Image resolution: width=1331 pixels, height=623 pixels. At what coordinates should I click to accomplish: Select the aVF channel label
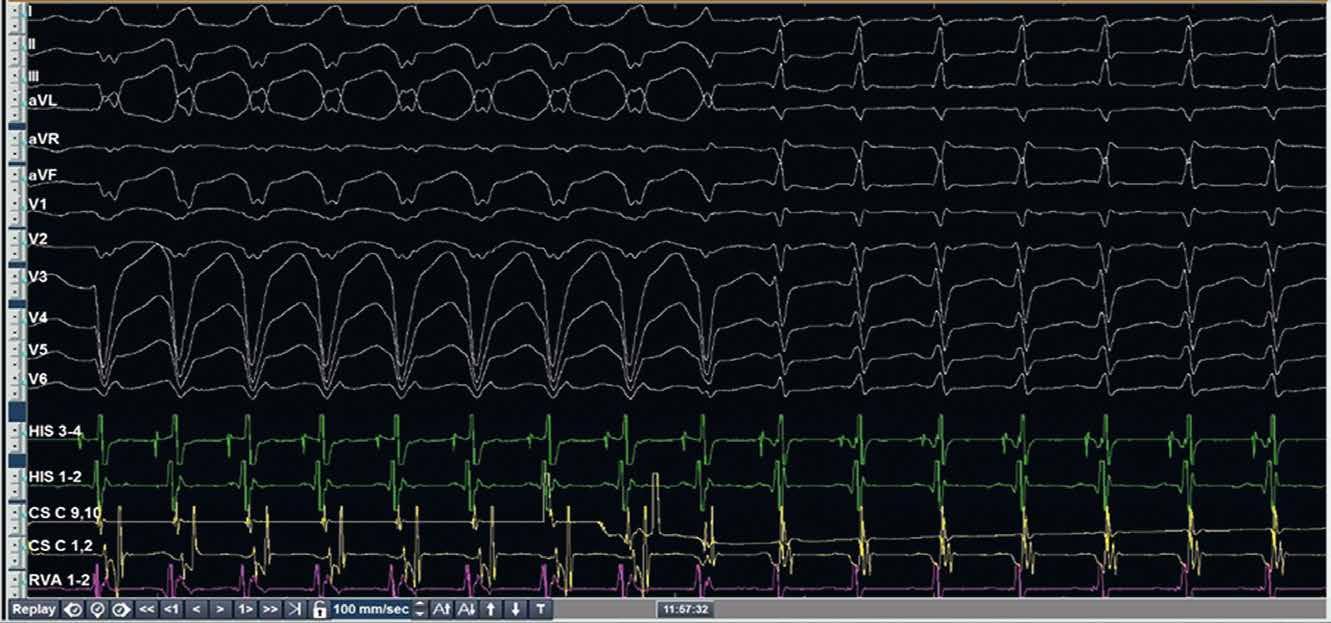(42, 175)
